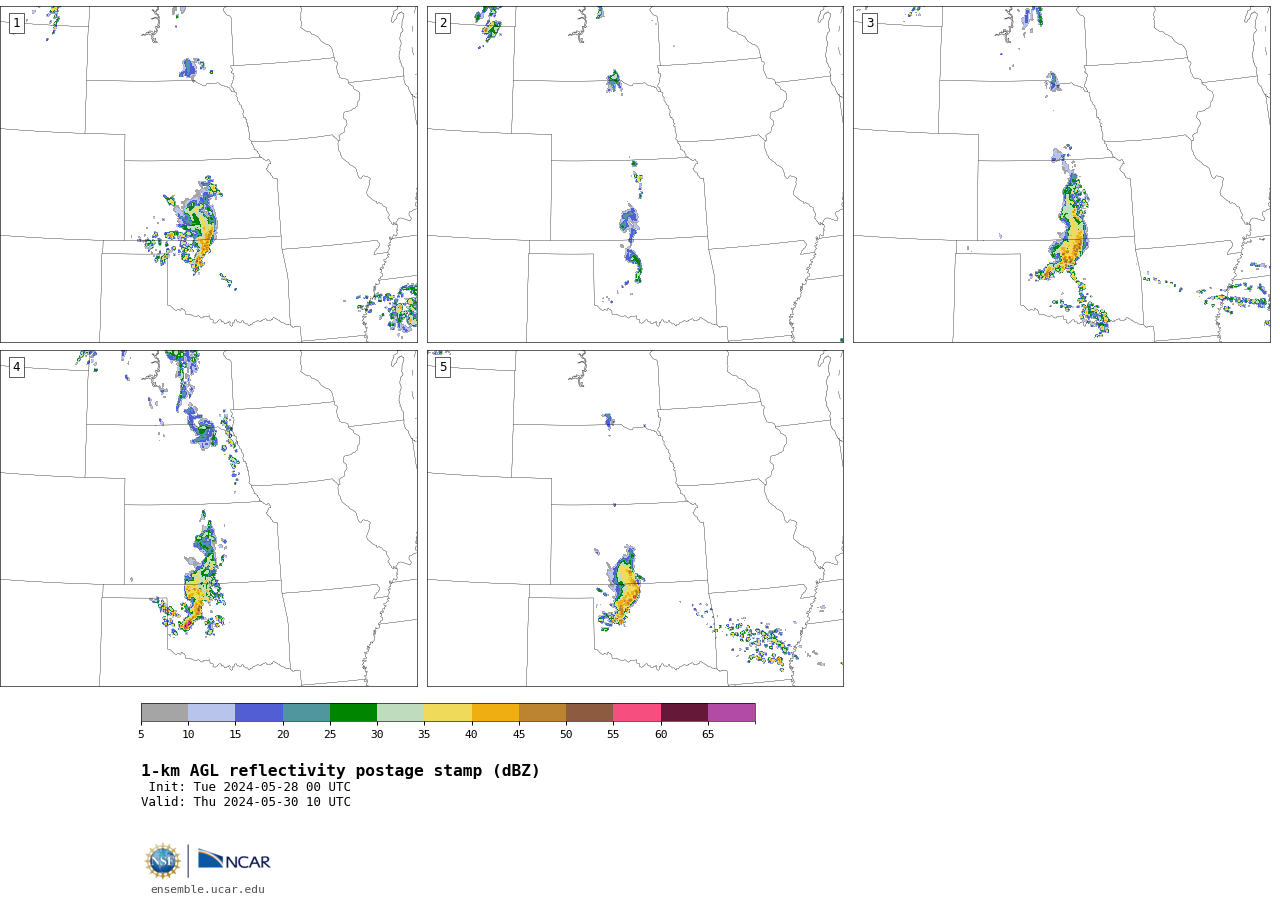Screen dimensions: 1280x901
Task: Click the colorbar tick label 35
Action: 424,735
